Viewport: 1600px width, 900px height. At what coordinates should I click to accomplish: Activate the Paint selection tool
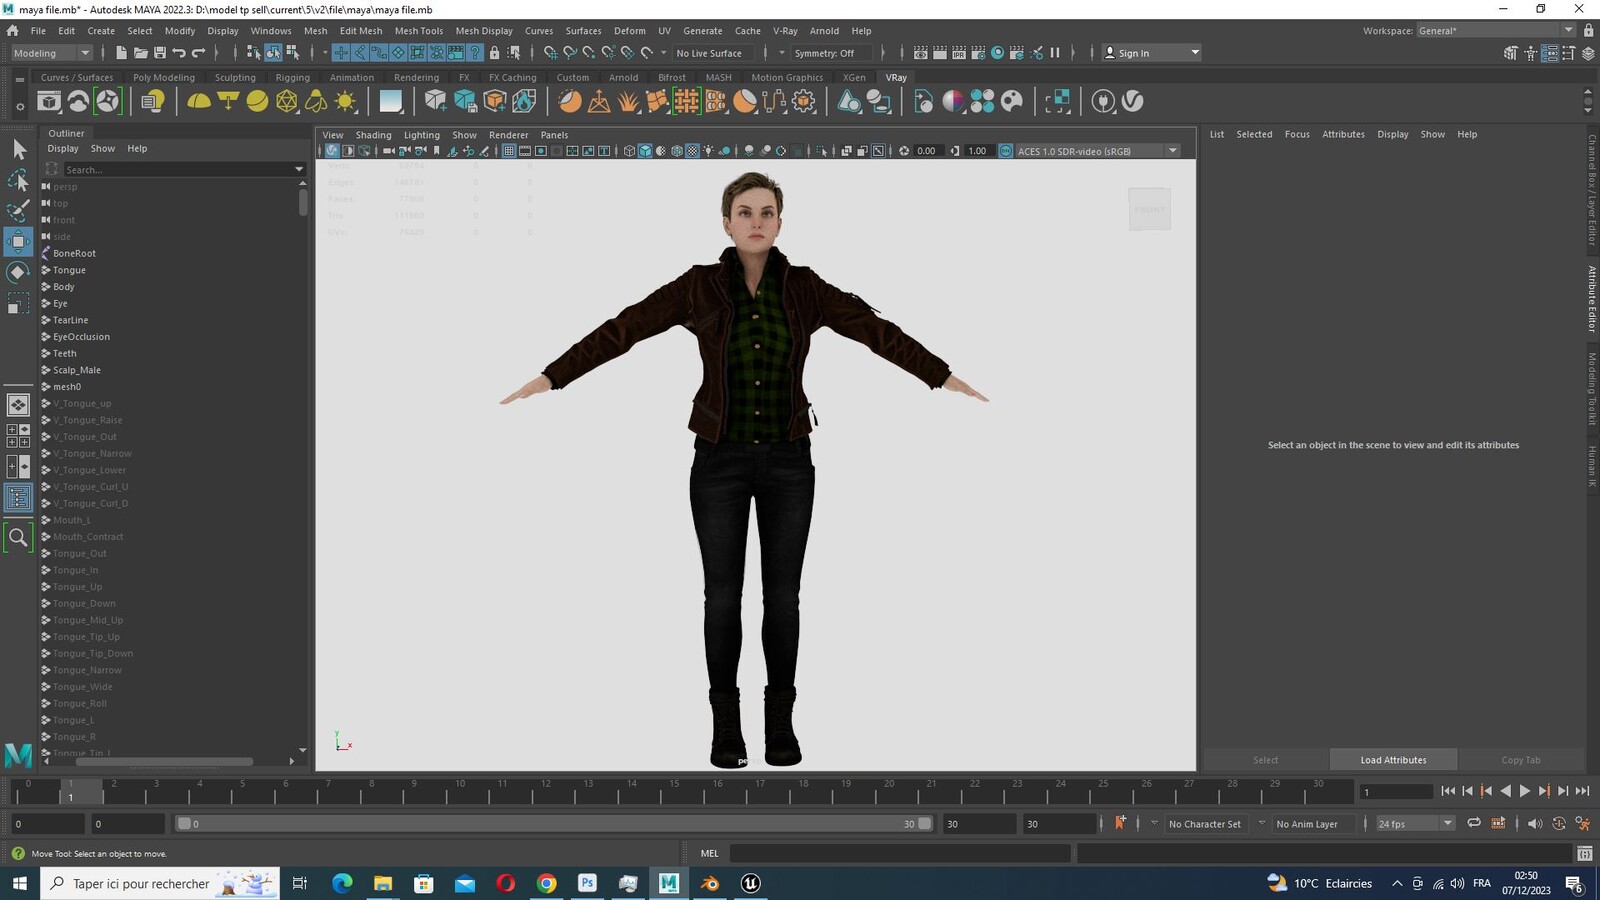(x=18, y=210)
